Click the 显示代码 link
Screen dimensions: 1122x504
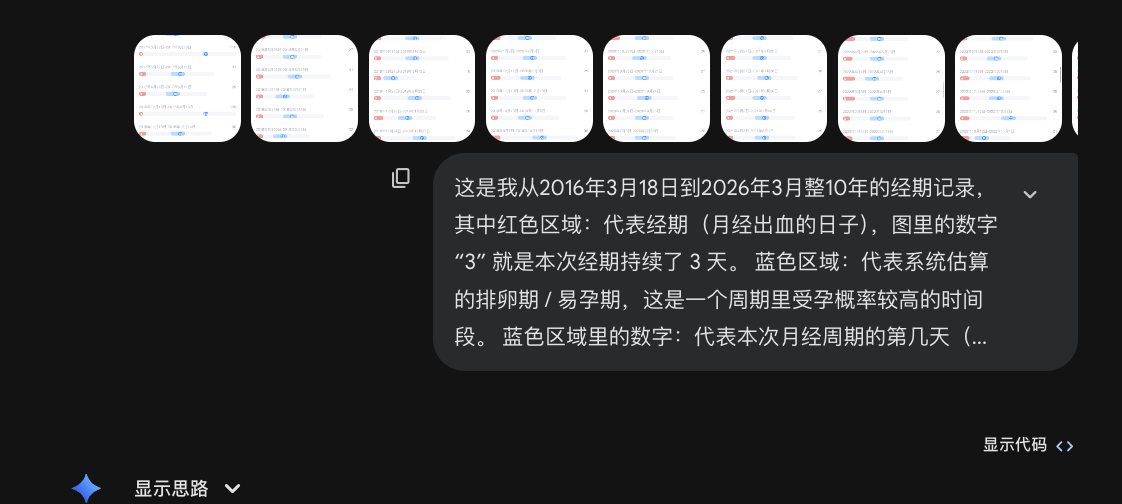(x=1015, y=445)
